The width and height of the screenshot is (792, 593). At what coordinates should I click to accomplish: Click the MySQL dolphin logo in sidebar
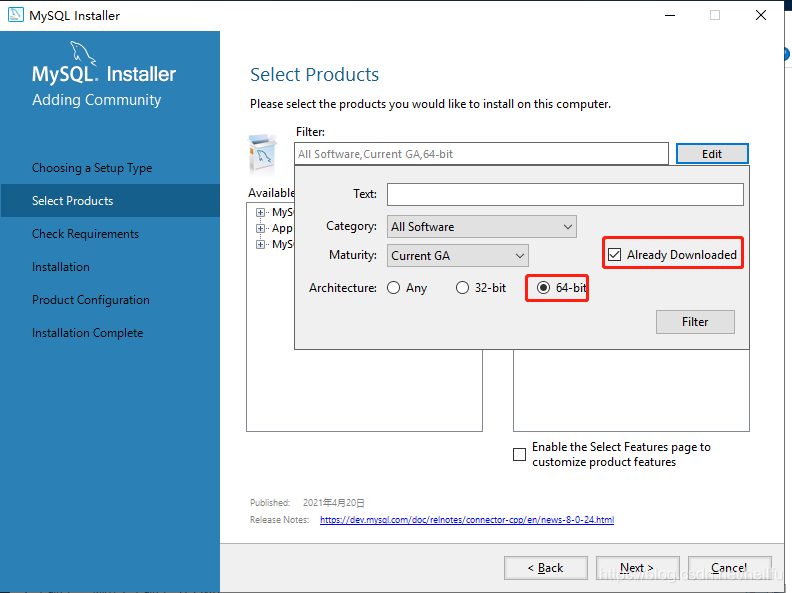pos(82,53)
